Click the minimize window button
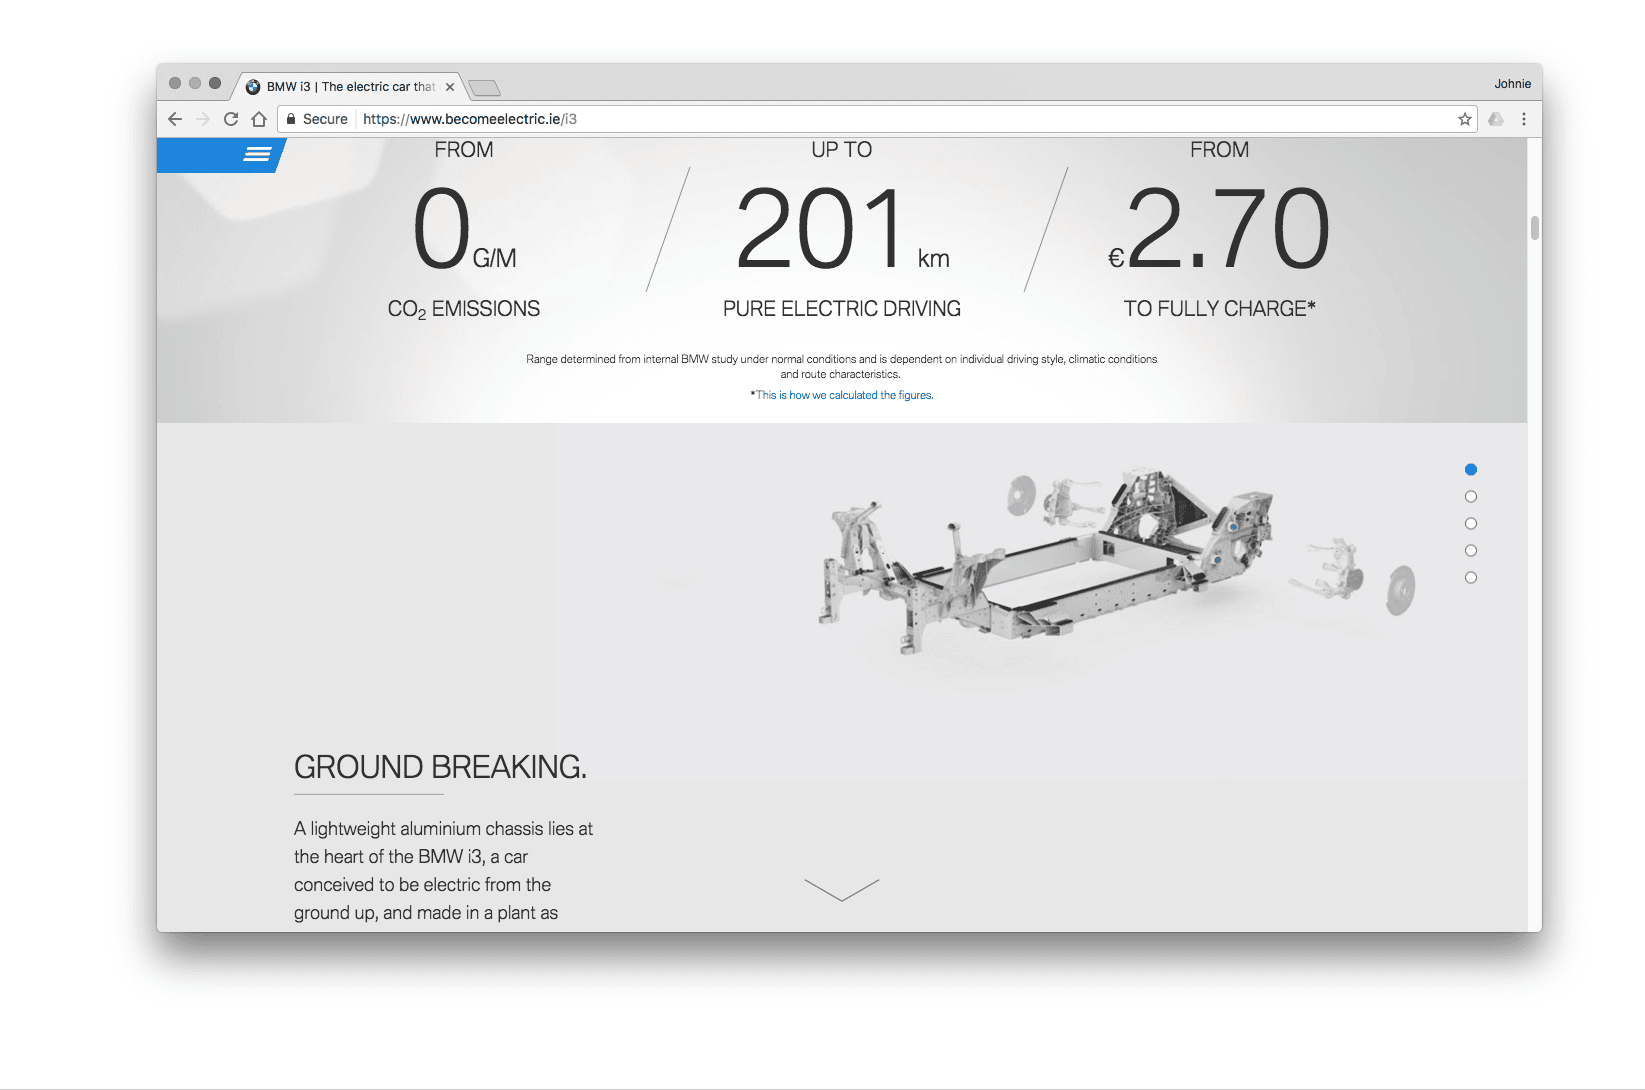Viewport: 1645px width, 1090px height. tap(195, 83)
